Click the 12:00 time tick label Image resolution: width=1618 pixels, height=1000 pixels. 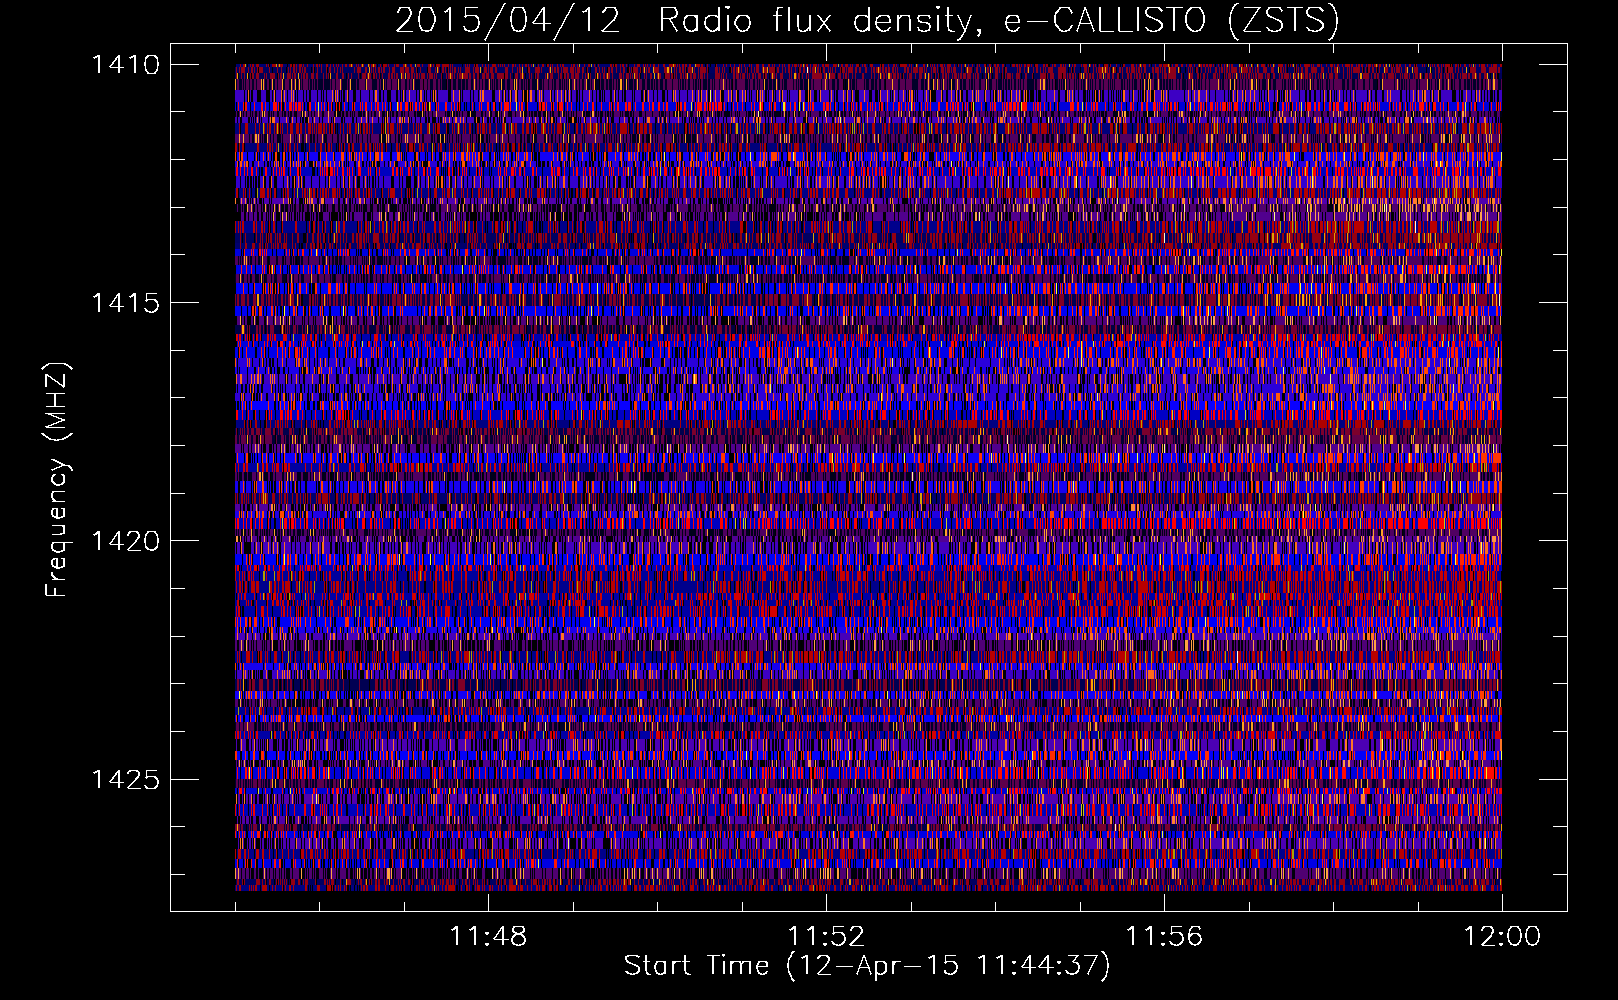tap(1502, 937)
